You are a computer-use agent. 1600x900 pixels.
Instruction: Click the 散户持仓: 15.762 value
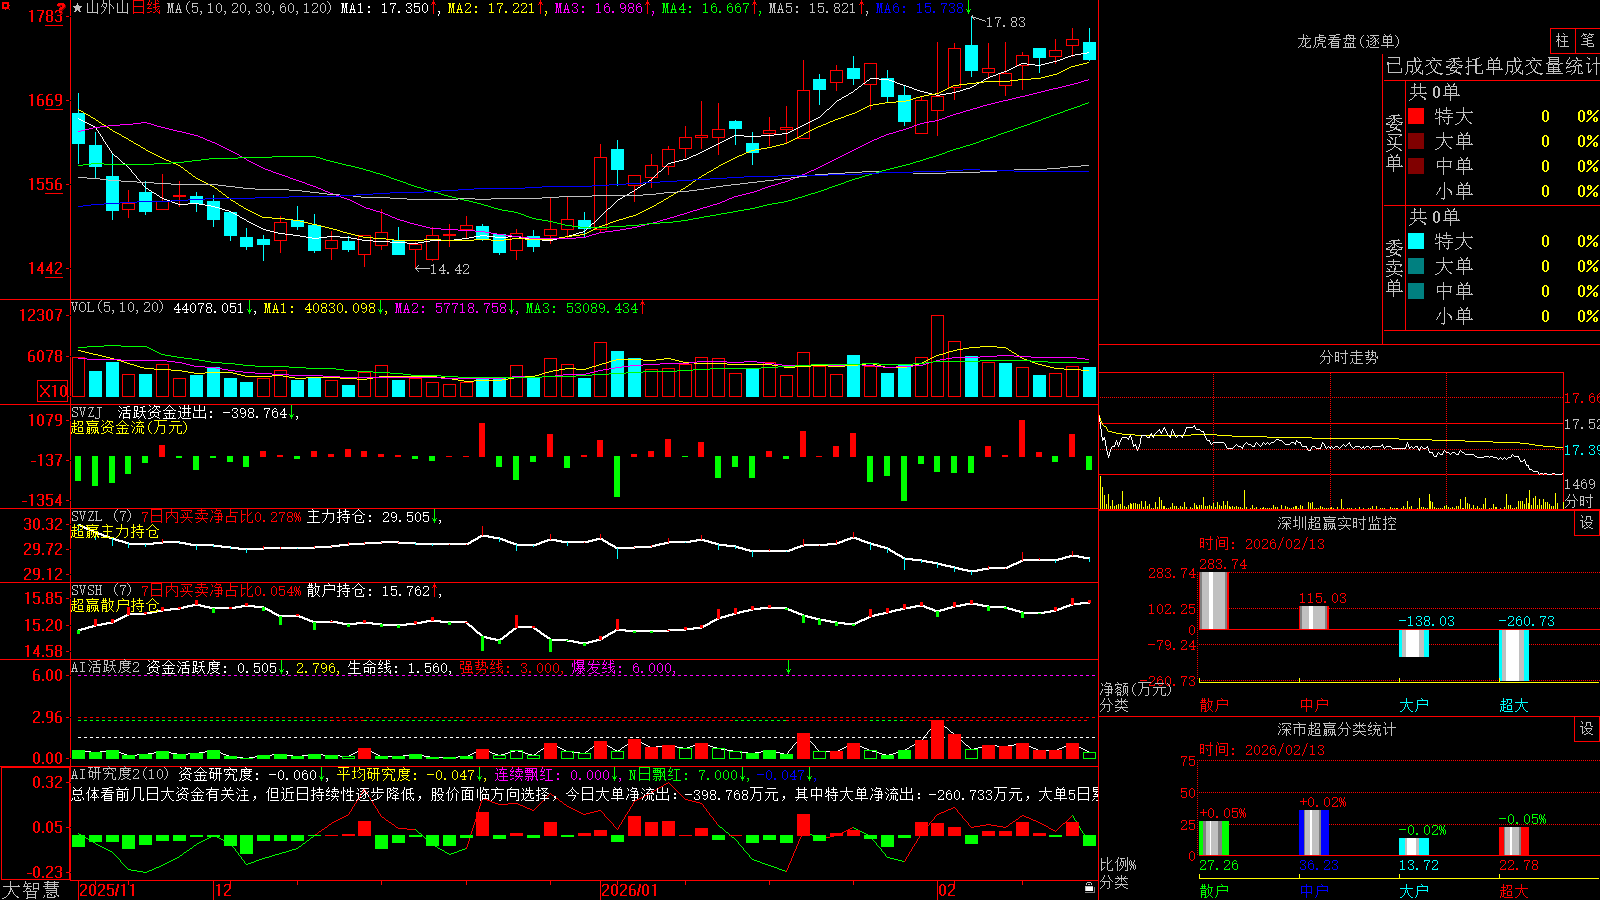pyautogui.click(x=368, y=591)
